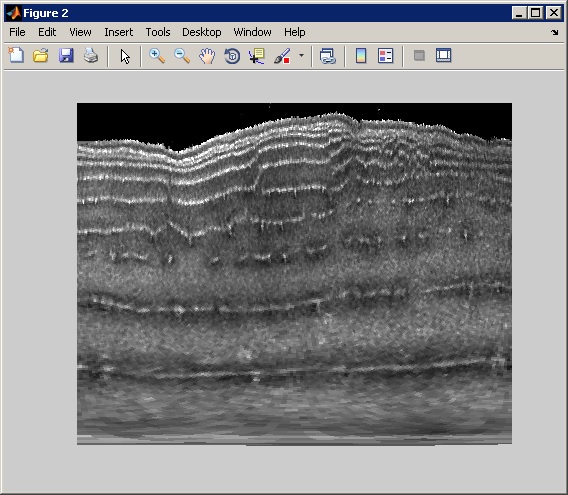Open the Desktop menu
Viewport: 568px width, 495px height.
(x=202, y=32)
